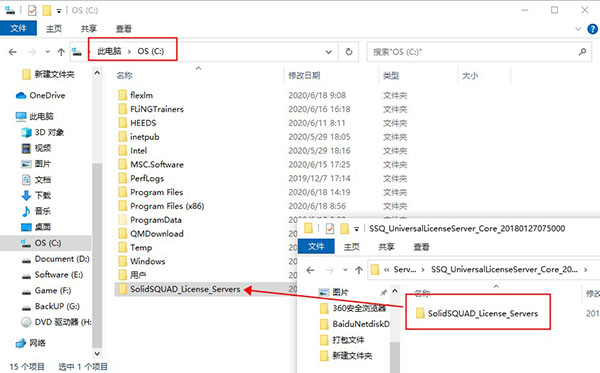Open the 查看 tab in SSQ_UniversalLicenseServer window
This screenshot has width=600, height=373.
421,247
